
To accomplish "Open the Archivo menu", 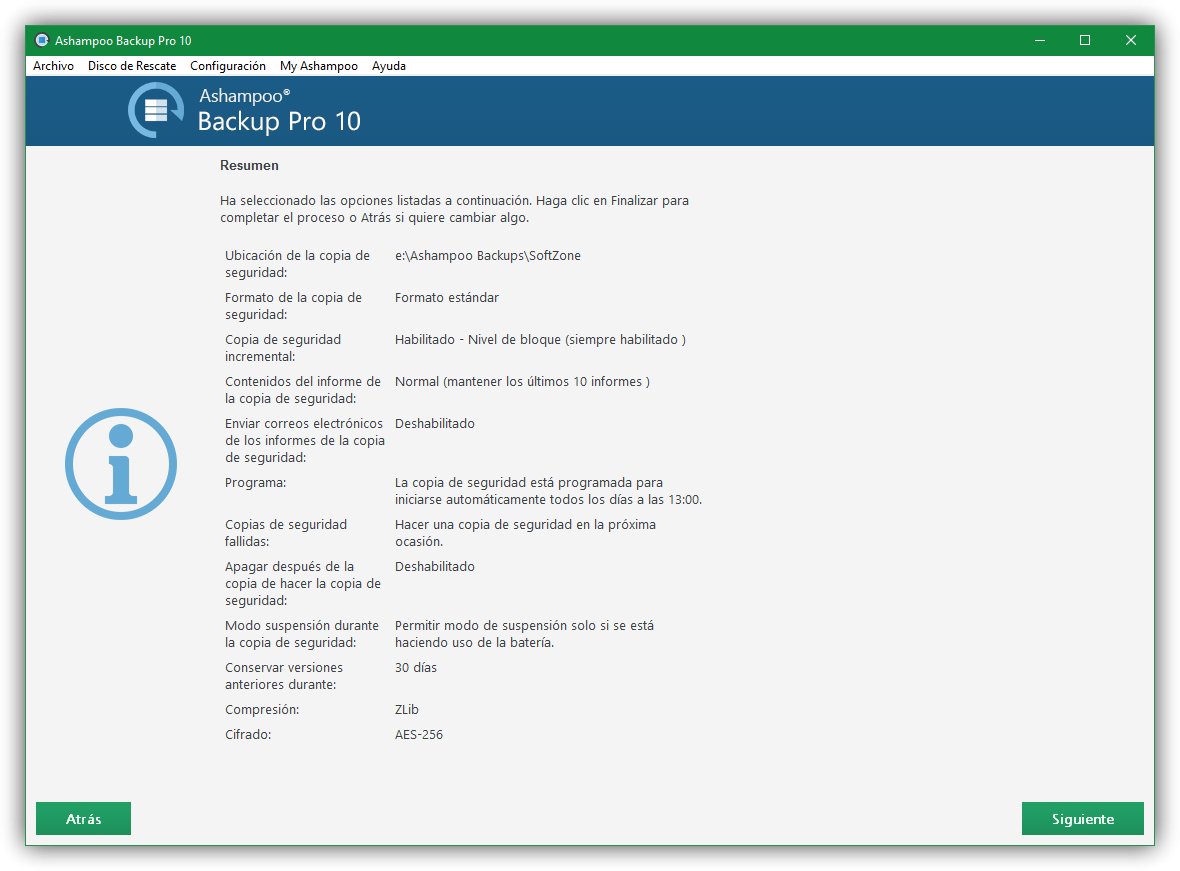I will [x=53, y=66].
